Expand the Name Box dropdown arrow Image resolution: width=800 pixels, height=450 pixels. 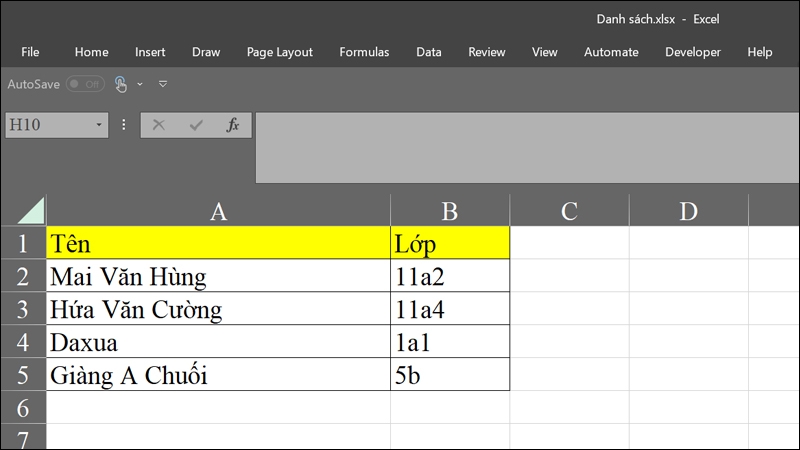pyautogui.click(x=99, y=125)
